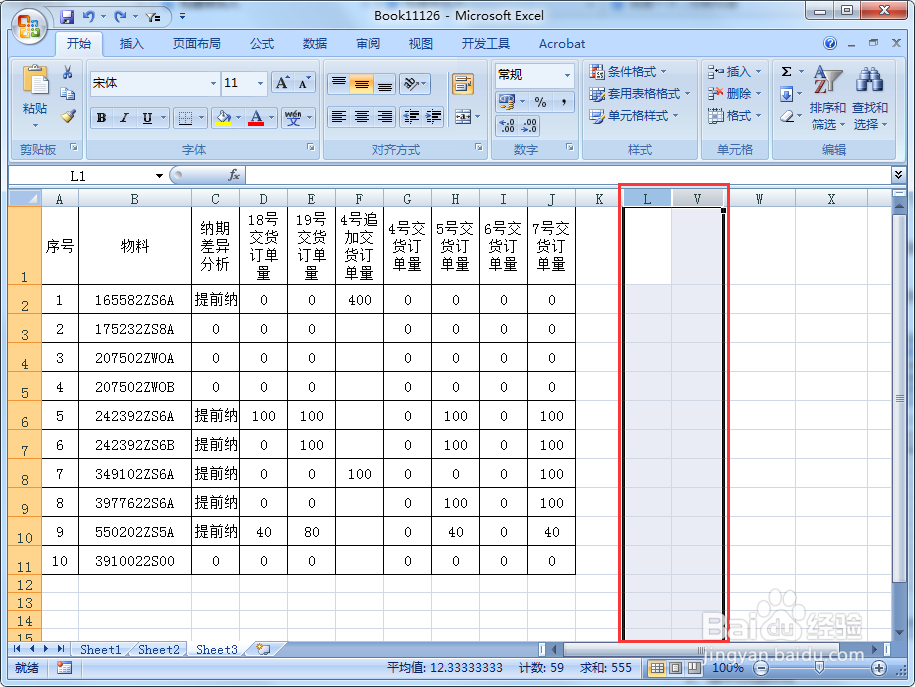This screenshot has width=915, height=687.
Task: Click the 排序和筛选 button
Action: tap(827, 98)
